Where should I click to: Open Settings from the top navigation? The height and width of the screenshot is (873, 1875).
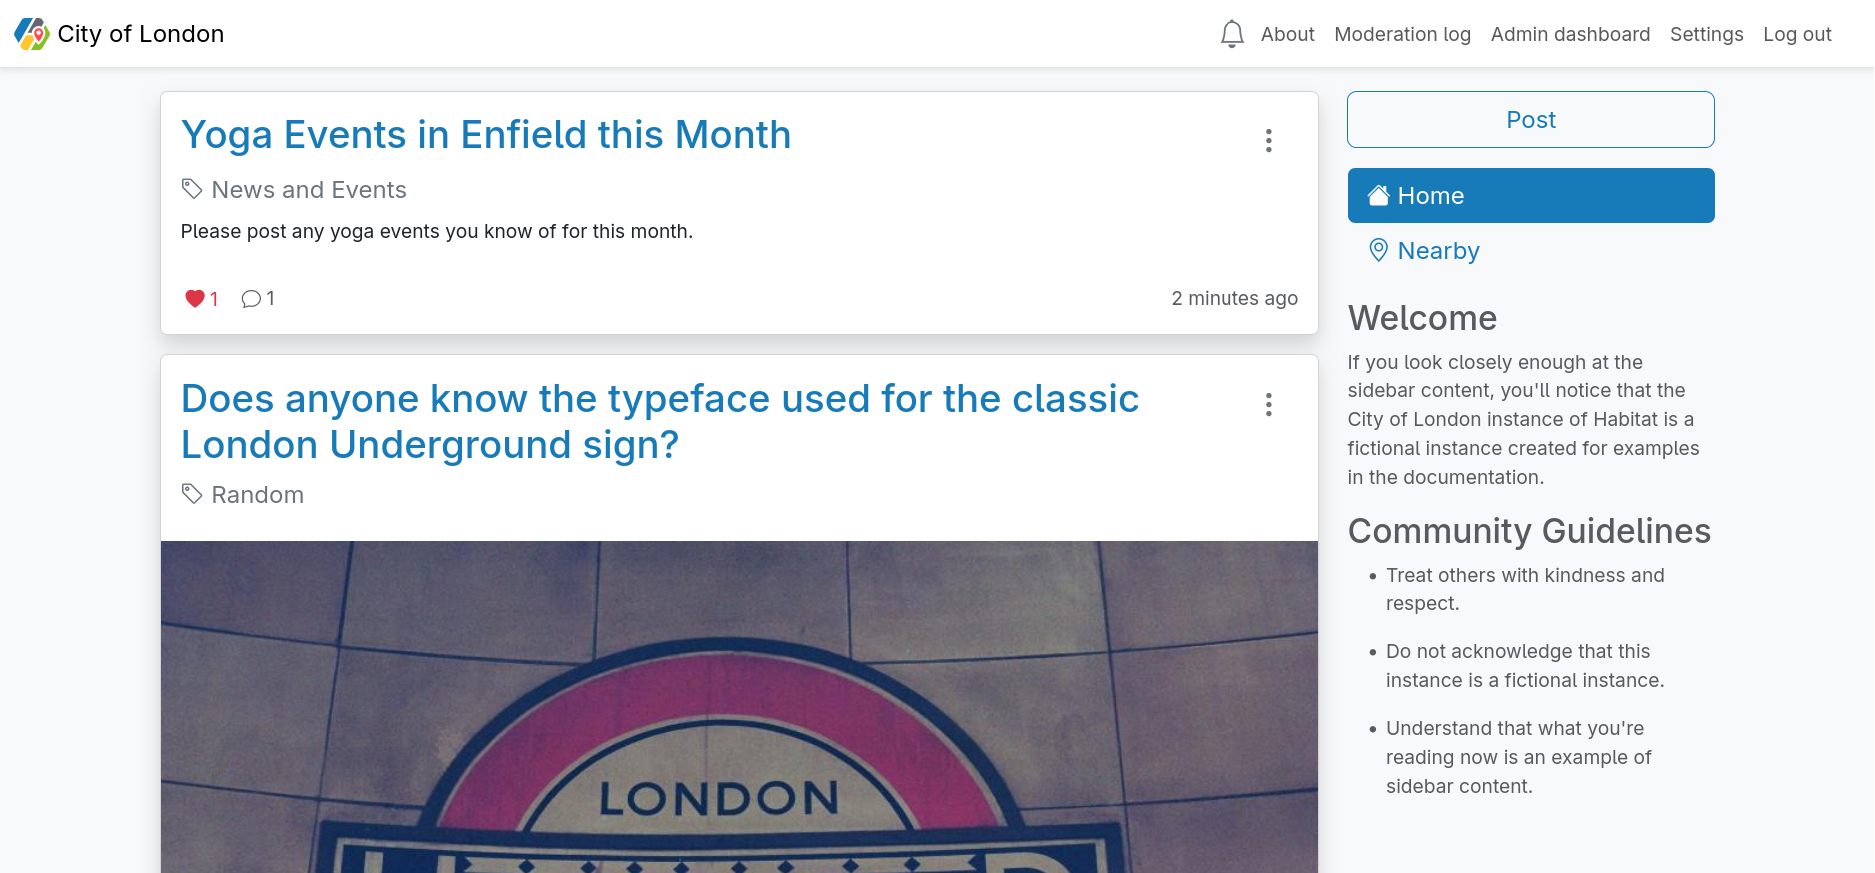(1706, 34)
